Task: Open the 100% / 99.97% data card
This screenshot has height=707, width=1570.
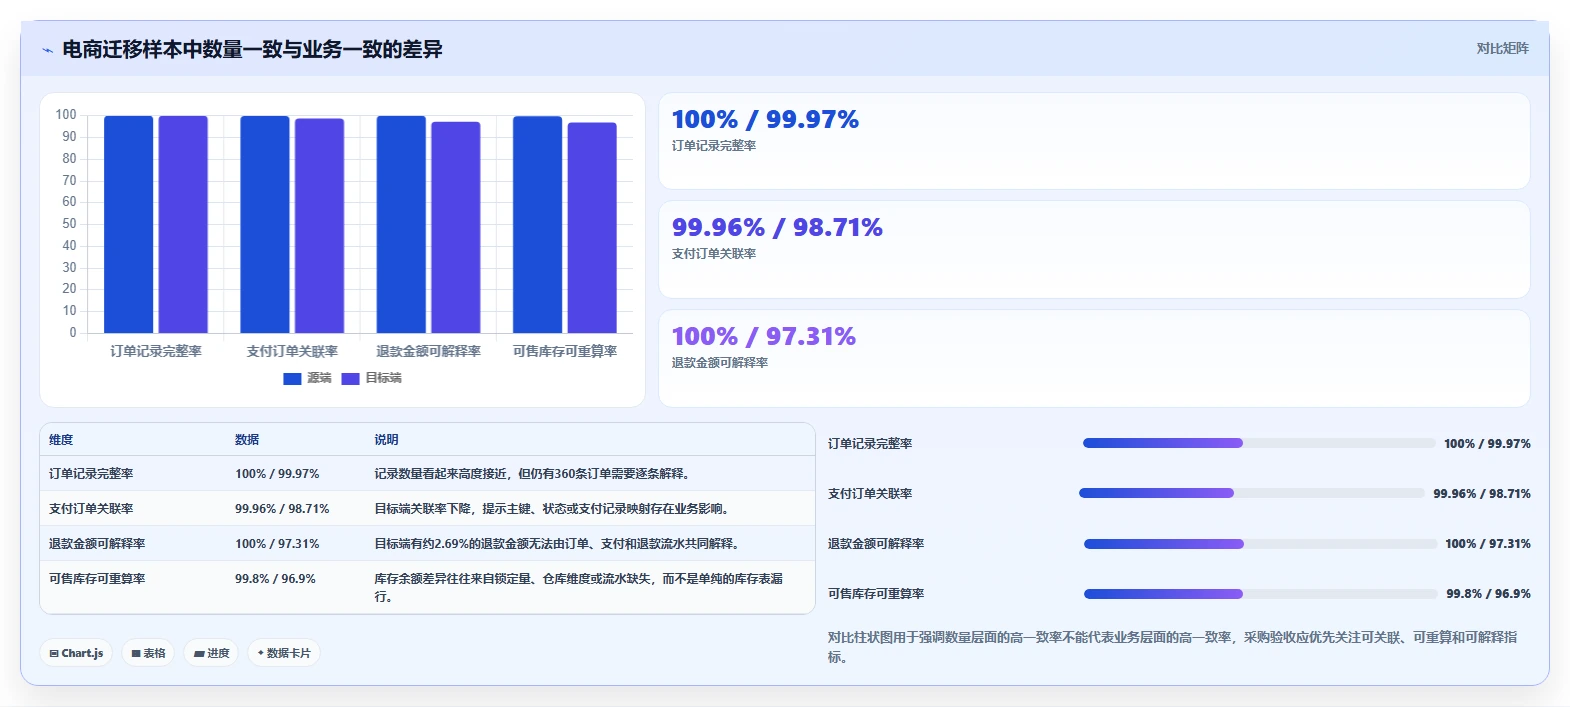Action: tap(1094, 141)
